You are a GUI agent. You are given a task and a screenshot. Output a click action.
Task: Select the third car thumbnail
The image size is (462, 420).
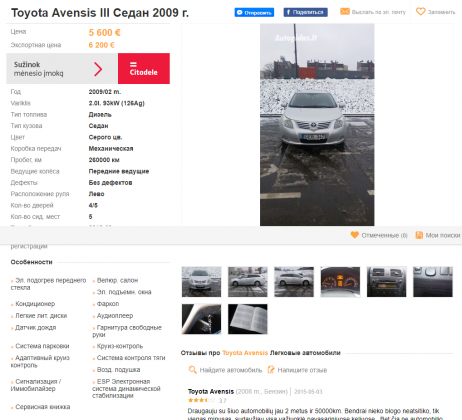pyautogui.click(x=294, y=282)
